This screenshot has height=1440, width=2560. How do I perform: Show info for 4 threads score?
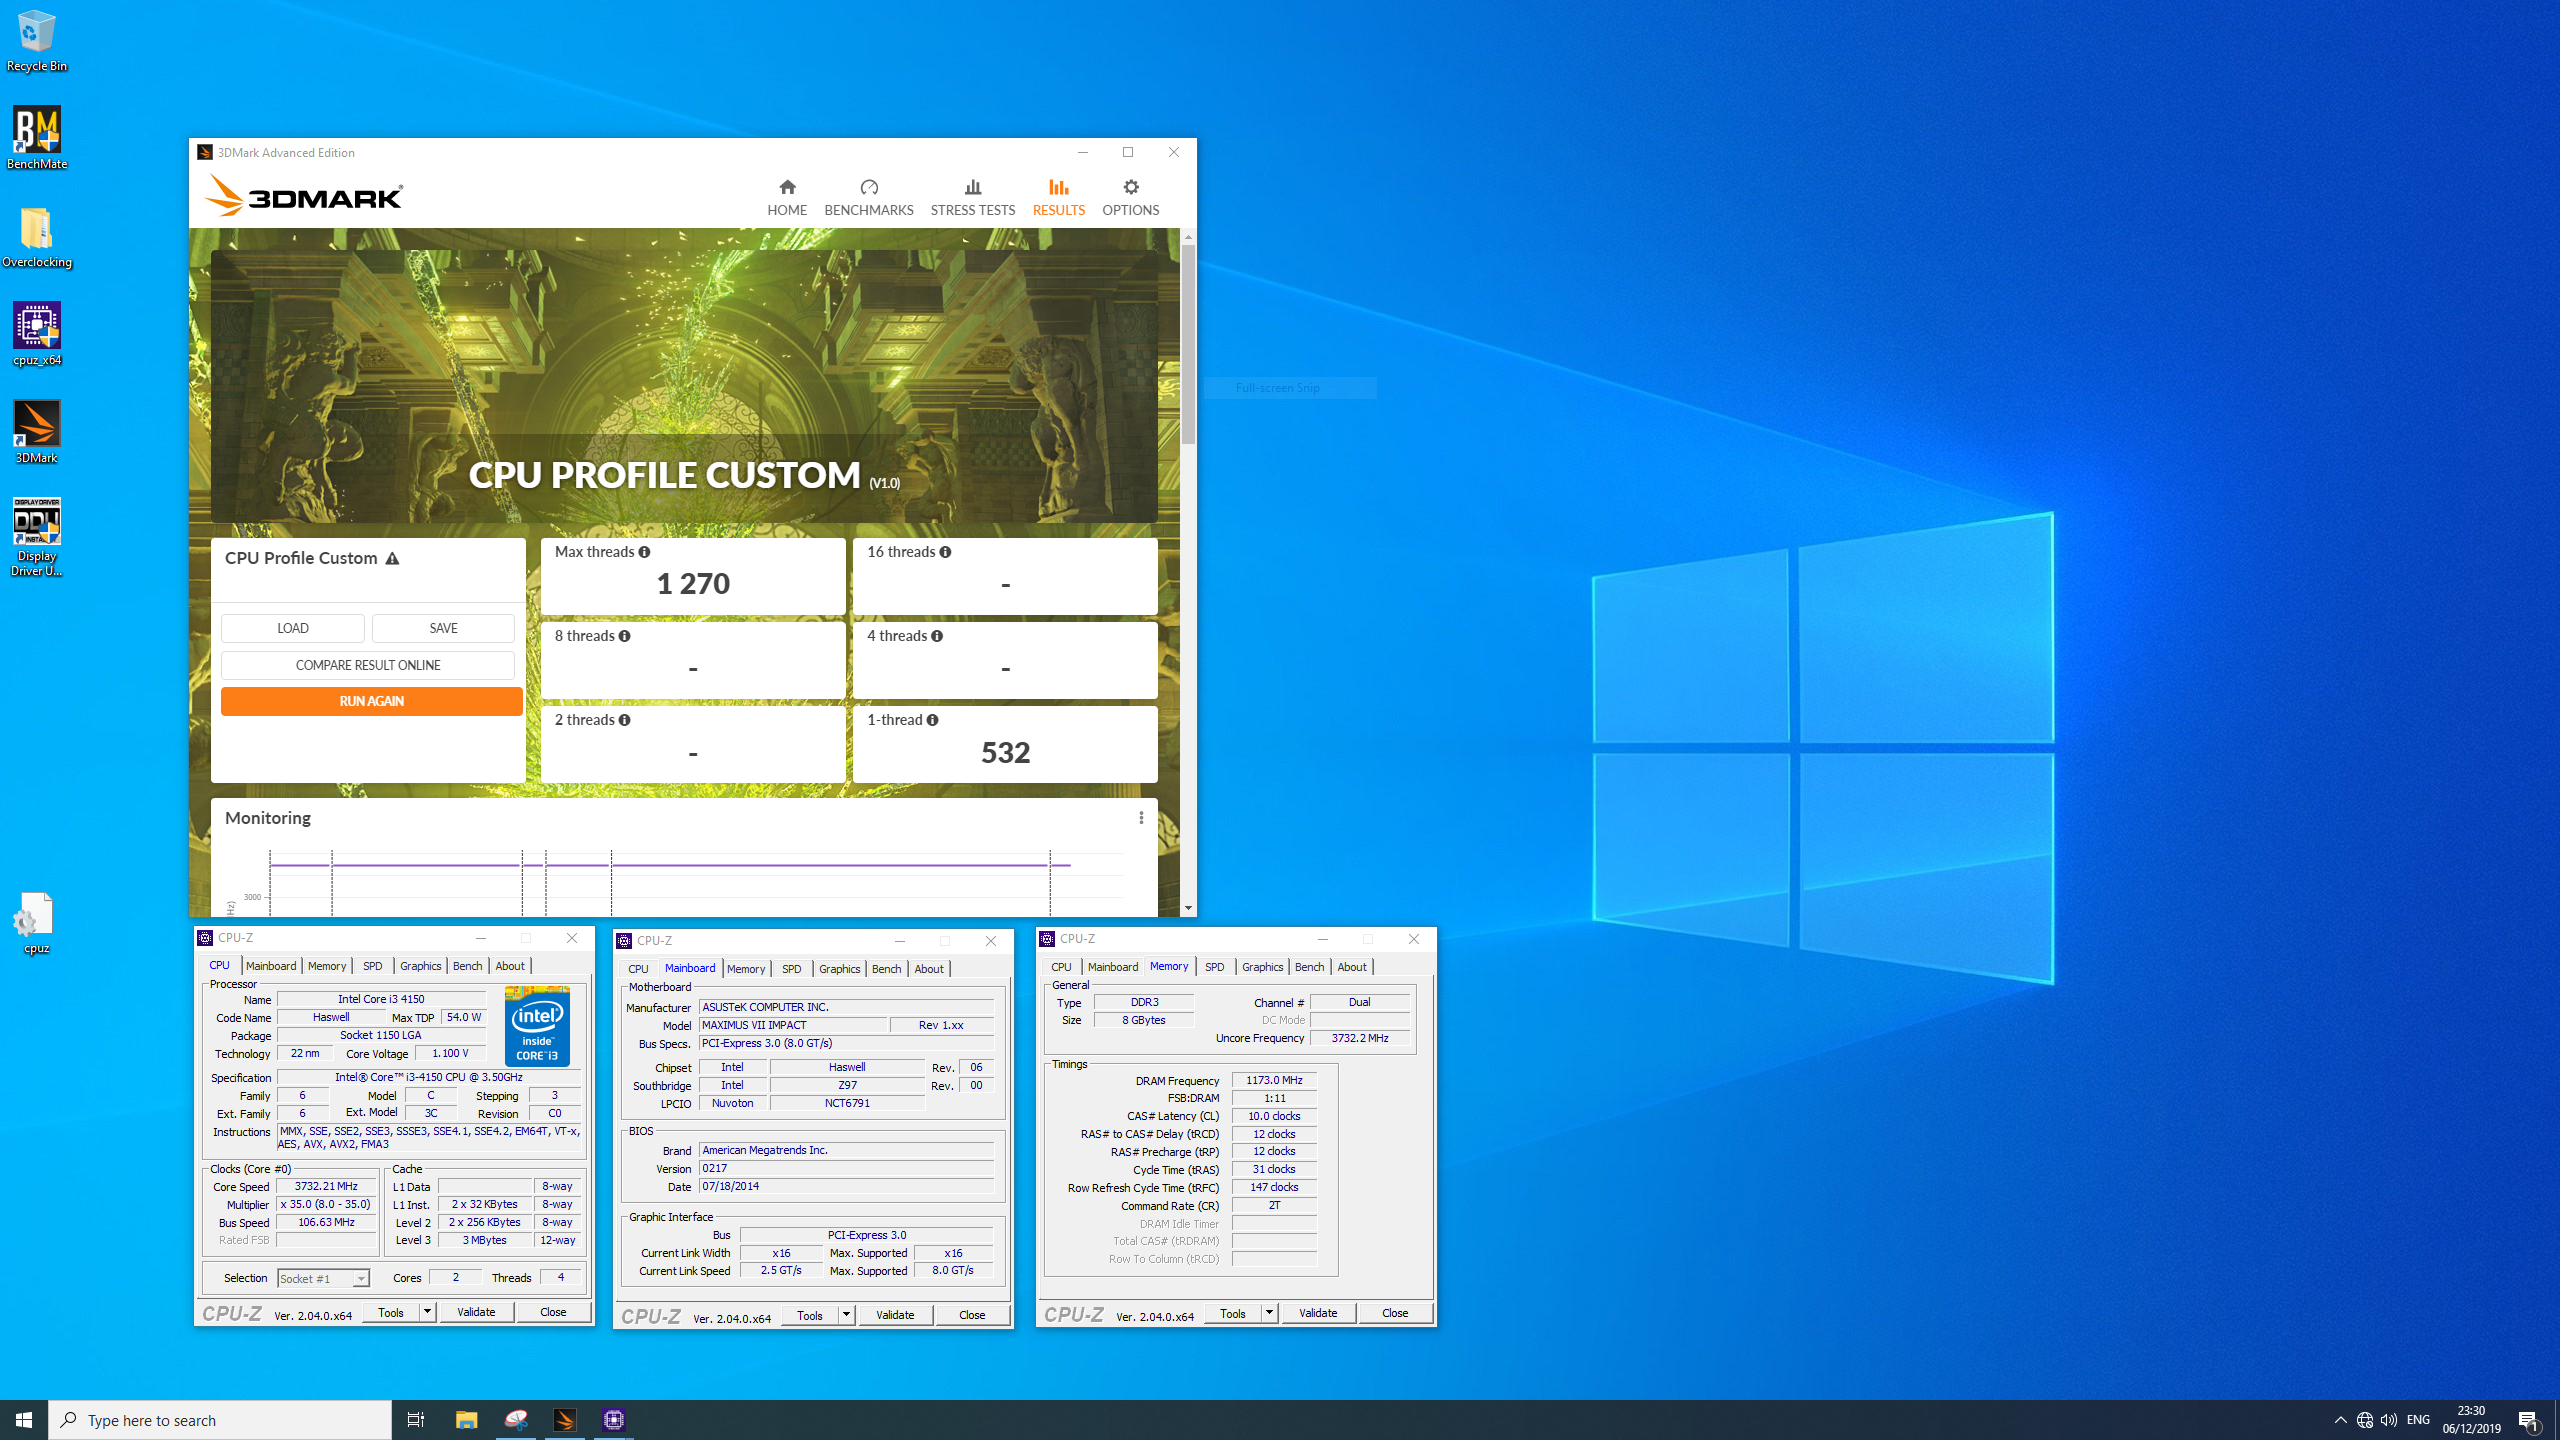(937, 636)
